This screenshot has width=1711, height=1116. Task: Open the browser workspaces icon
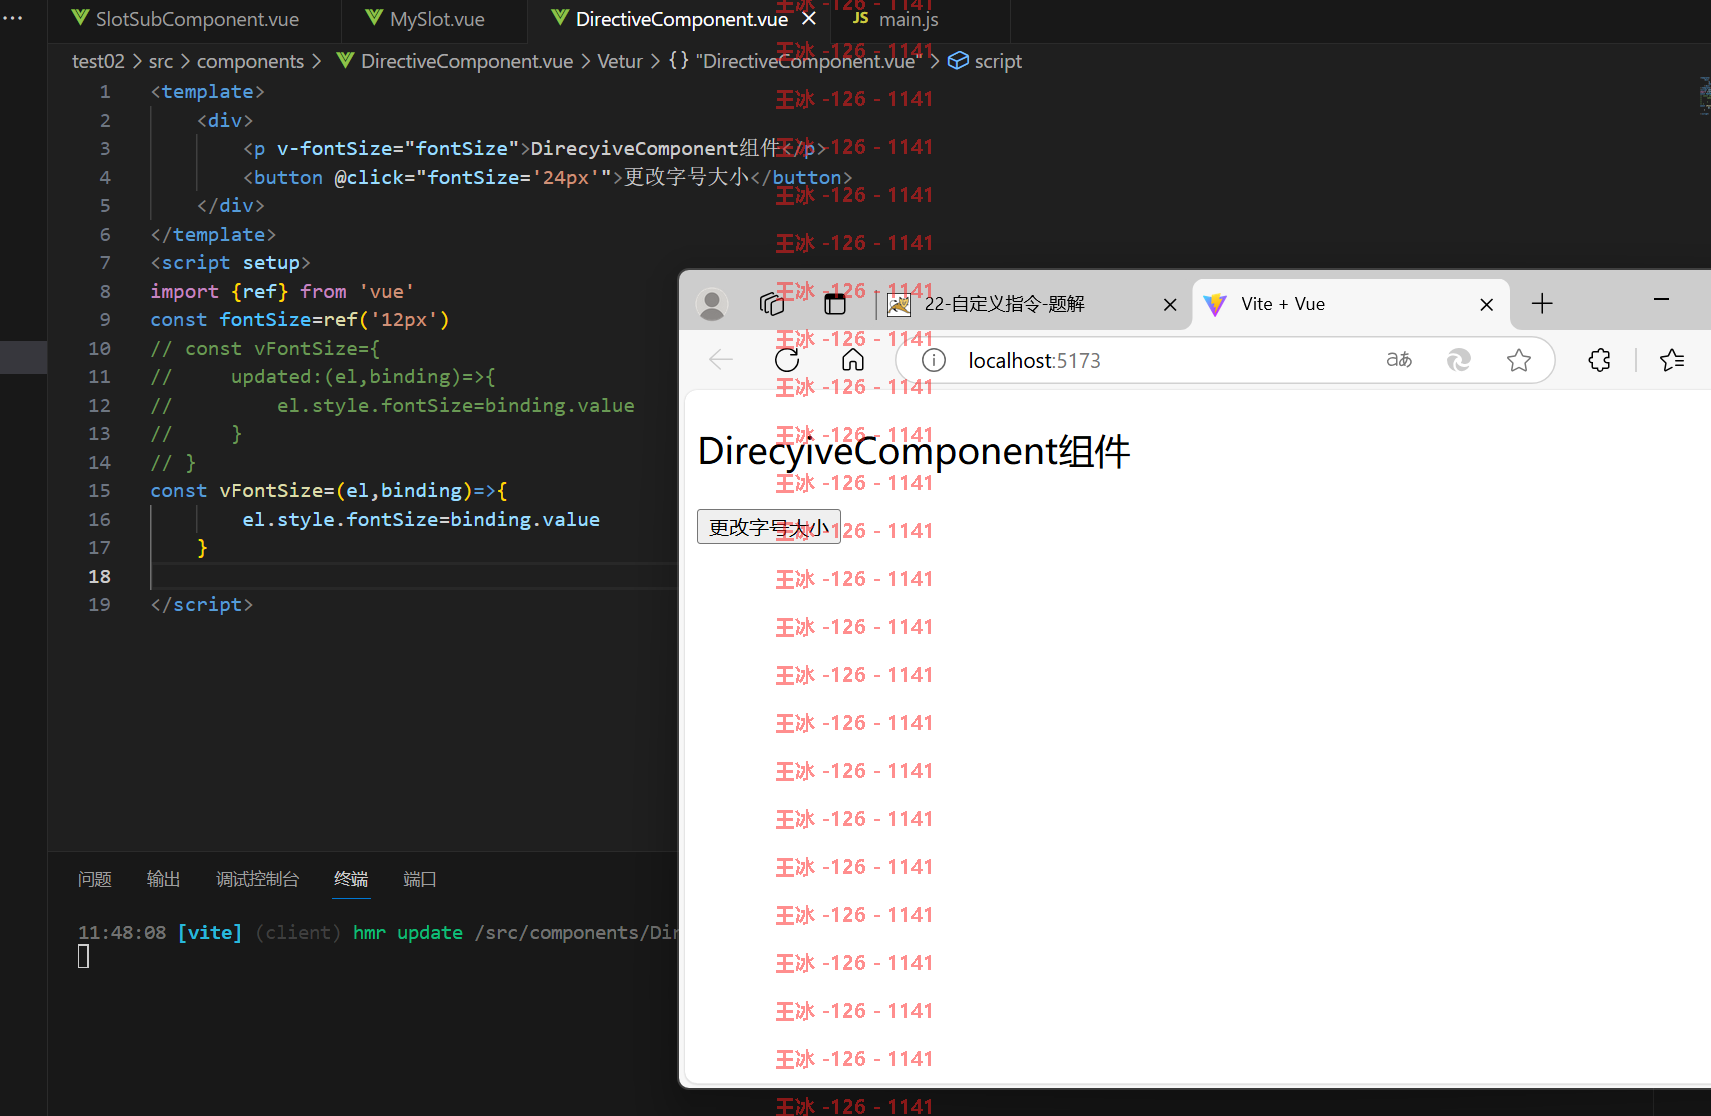(772, 304)
